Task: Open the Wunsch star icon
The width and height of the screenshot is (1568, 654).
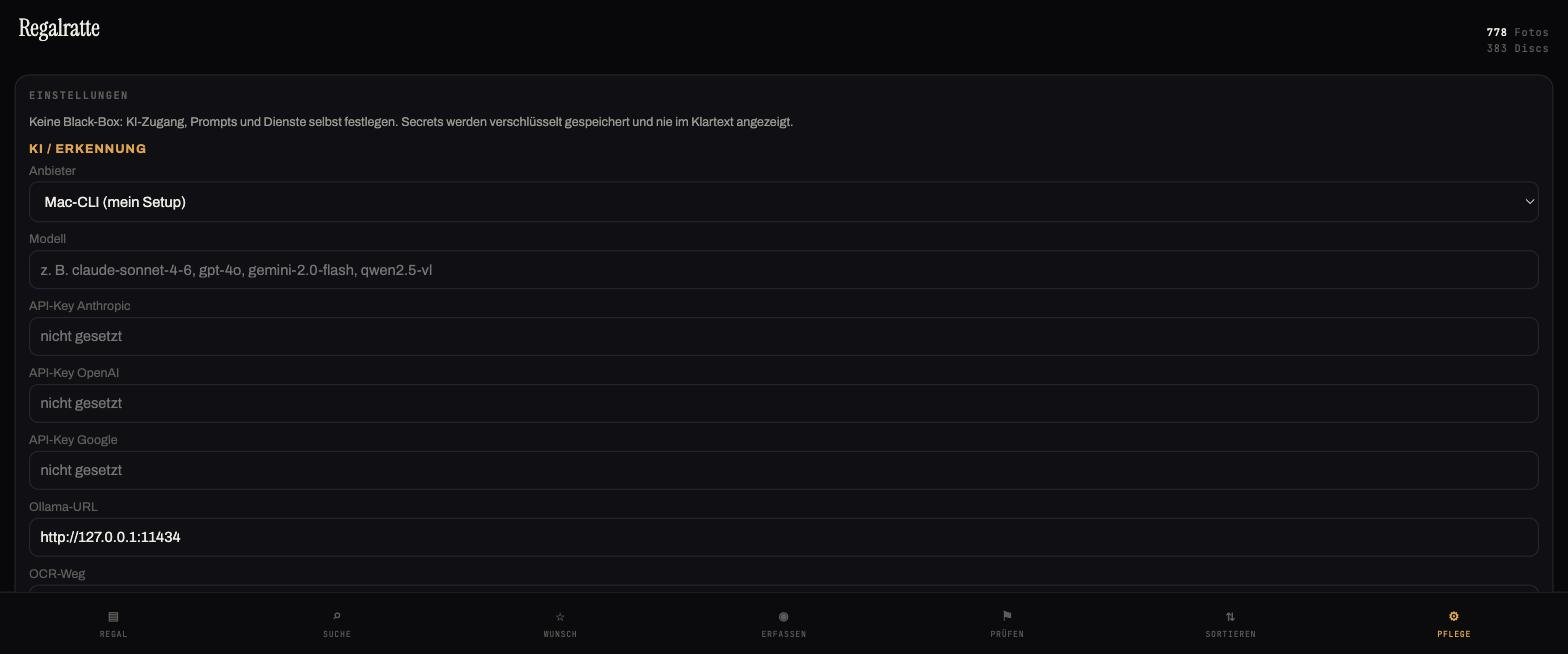Action: (560, 616)
